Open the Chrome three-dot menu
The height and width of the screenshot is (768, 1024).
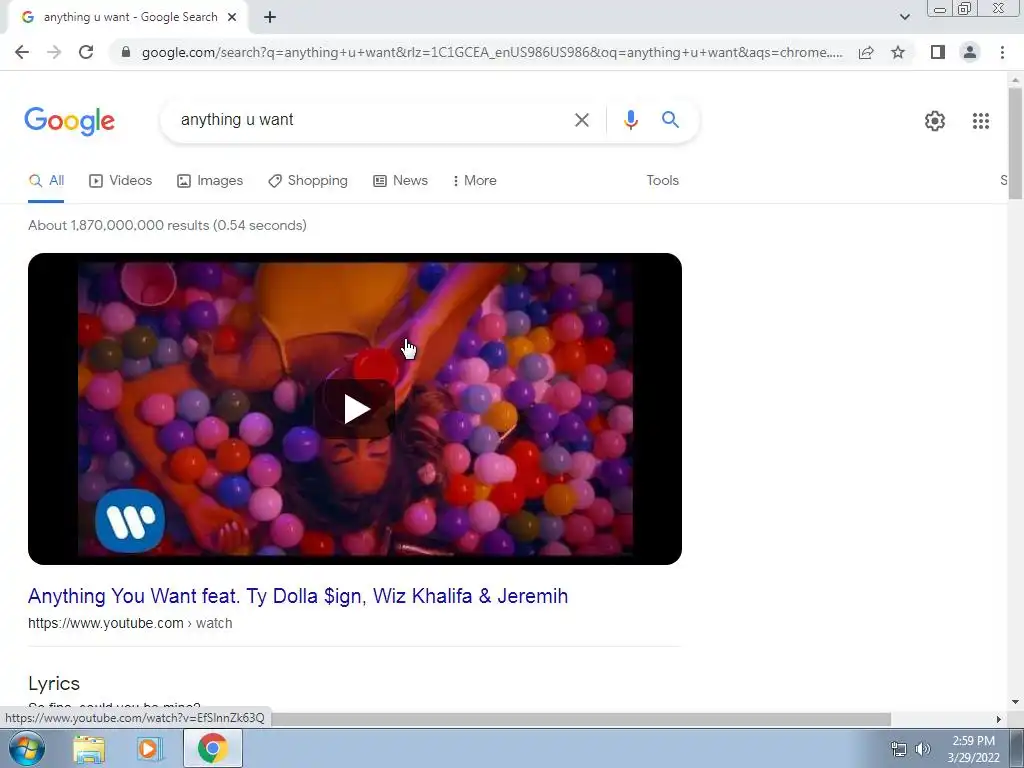[1002, 52]
